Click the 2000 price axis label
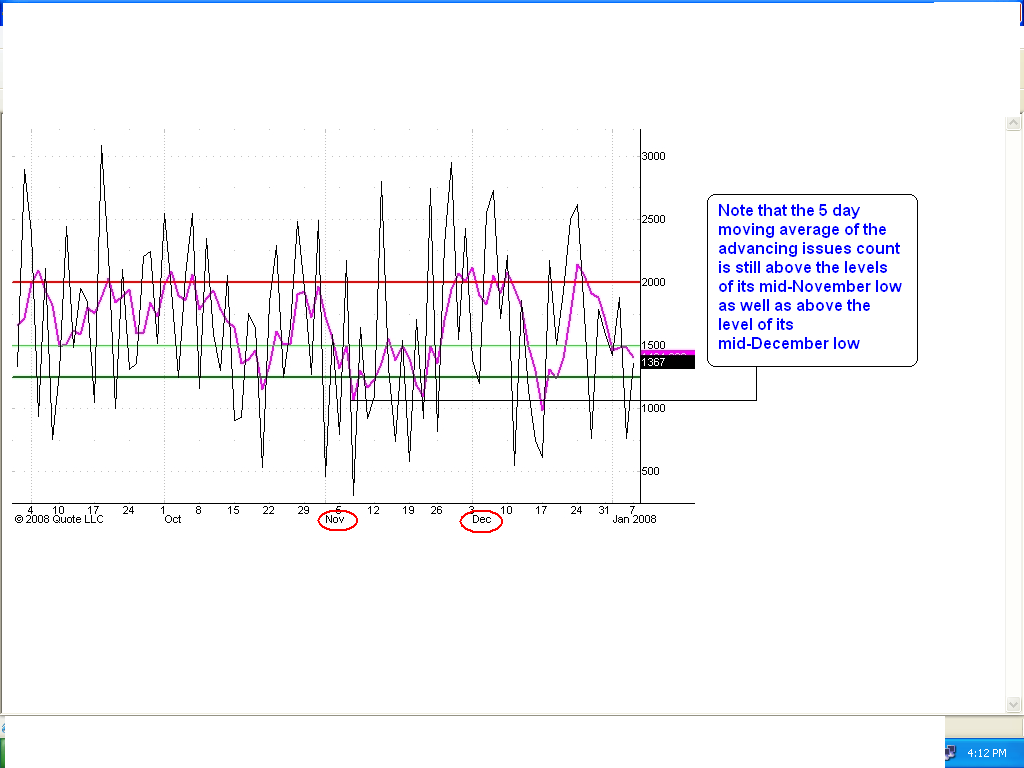This screenshot has width=1024, height=768. (654, 282)
